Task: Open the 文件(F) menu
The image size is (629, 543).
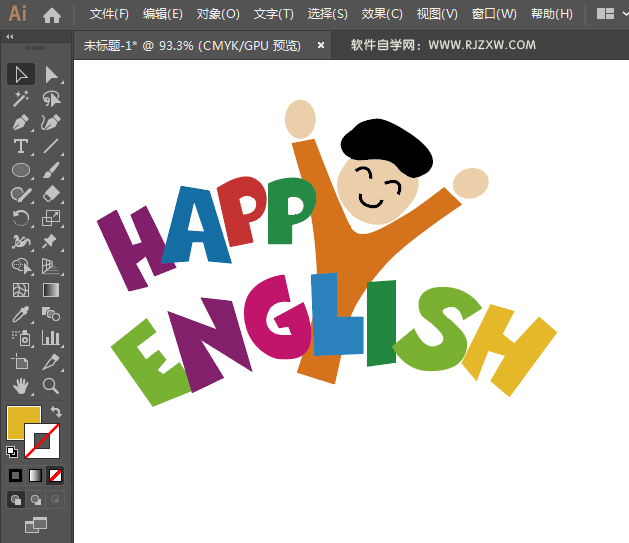Action: coord(109,14)
